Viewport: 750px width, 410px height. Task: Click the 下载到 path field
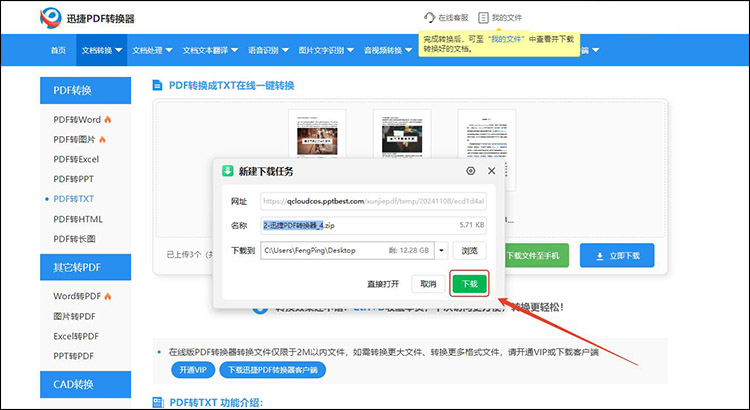[x=347, y=250]
